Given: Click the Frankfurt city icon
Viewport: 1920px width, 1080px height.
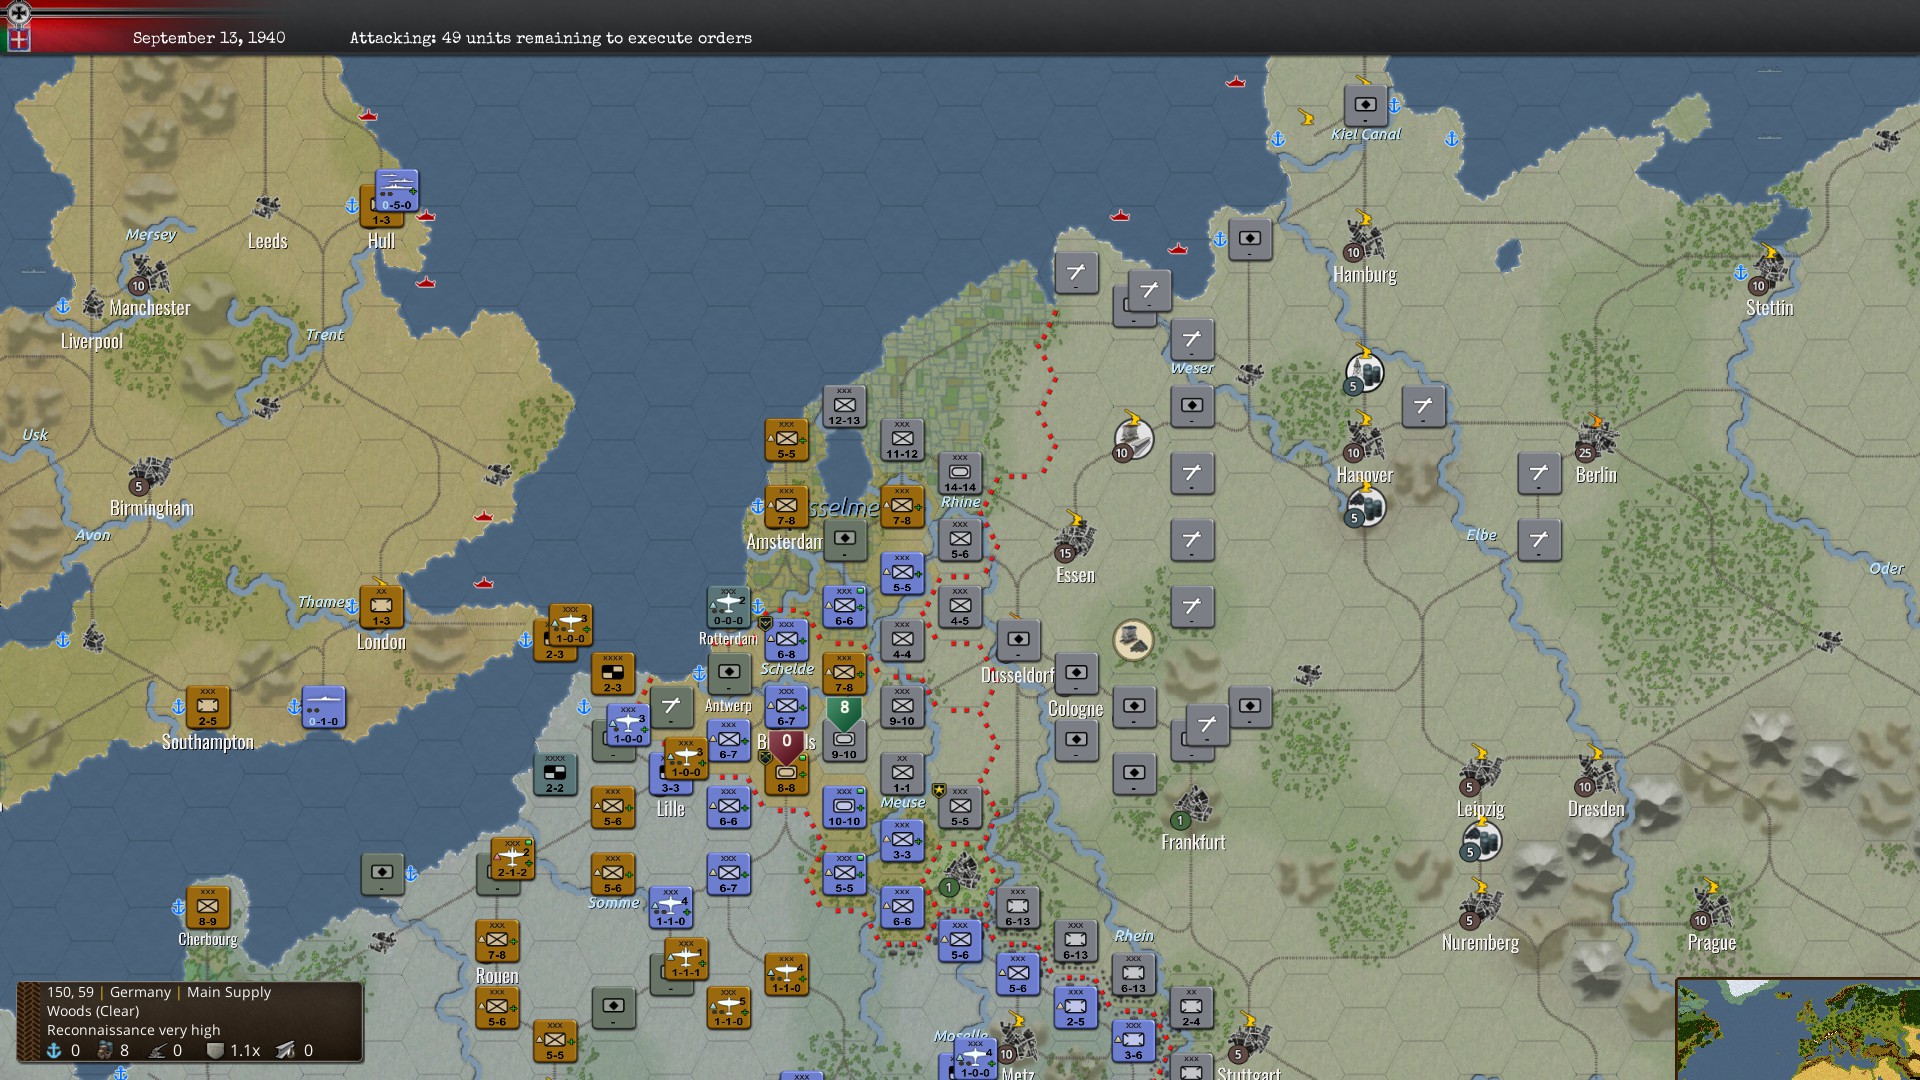Looking at the screenshot, I should click(x=1191, y=807).
